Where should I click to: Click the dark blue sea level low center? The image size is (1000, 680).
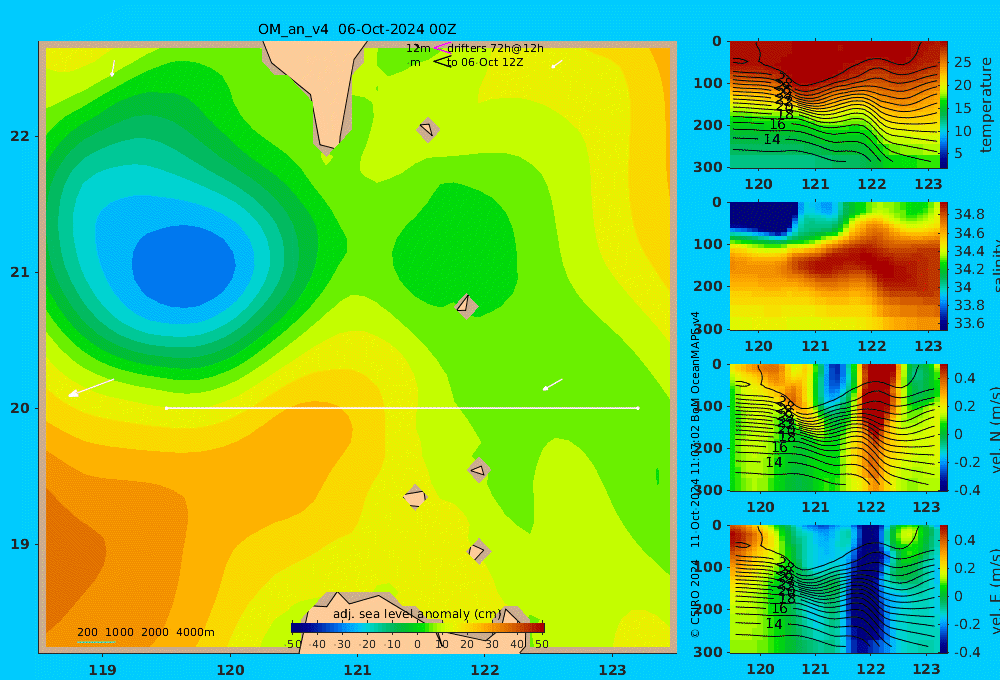coord(184,266)
